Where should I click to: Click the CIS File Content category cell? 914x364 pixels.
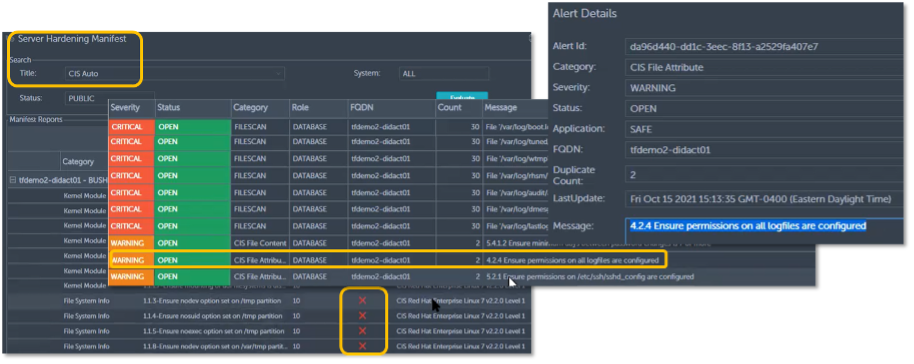point(260,243)
